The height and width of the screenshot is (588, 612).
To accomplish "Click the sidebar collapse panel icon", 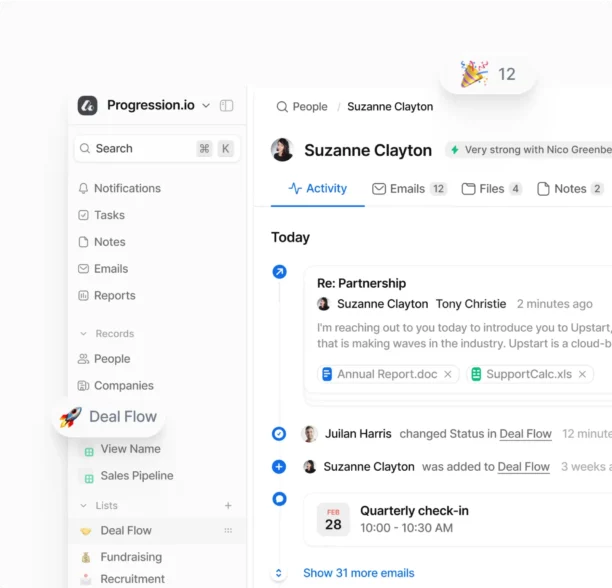I will pos(227,106).
